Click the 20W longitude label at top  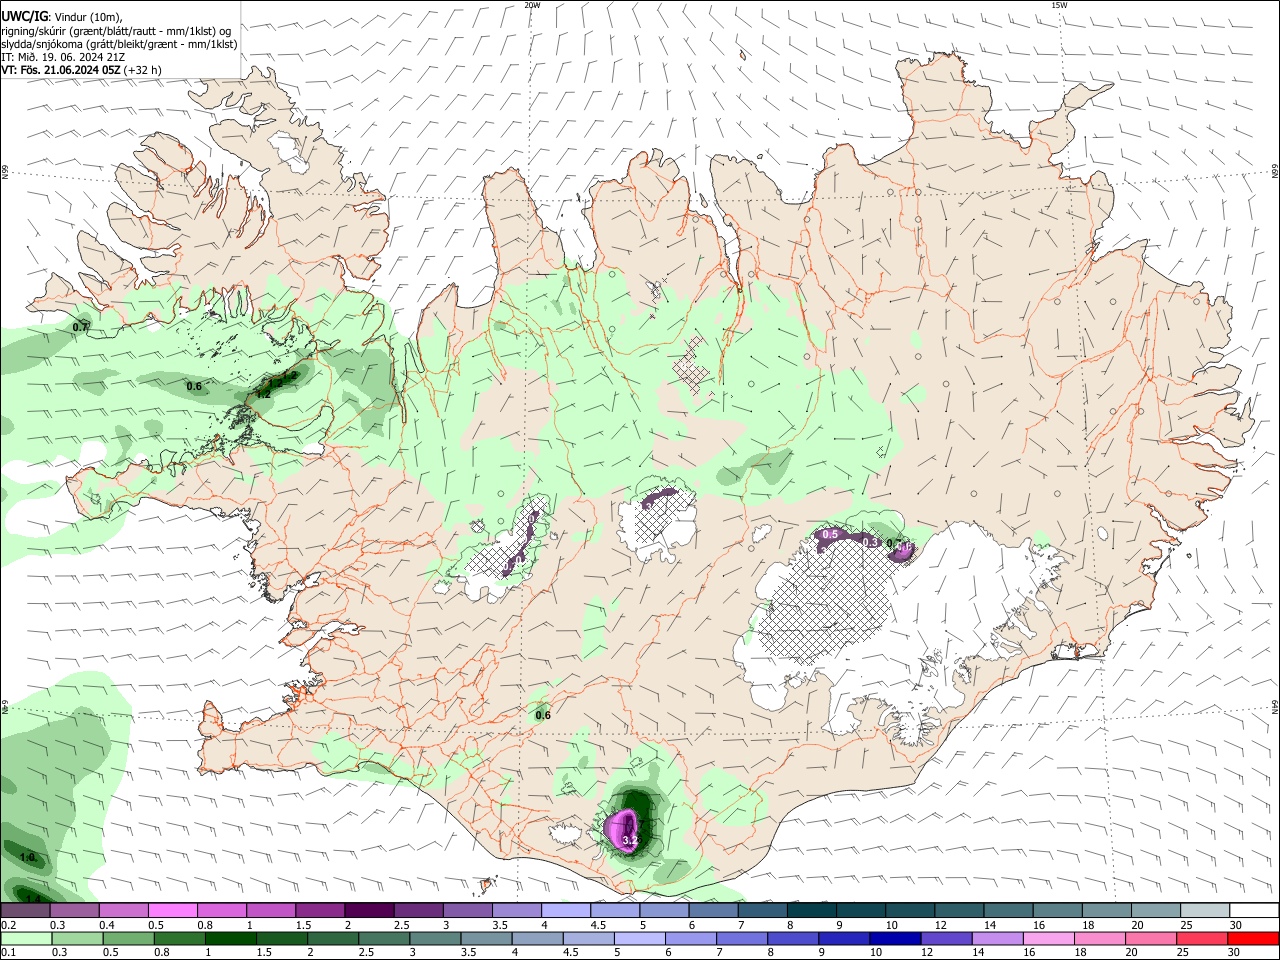tap(532, 5)
